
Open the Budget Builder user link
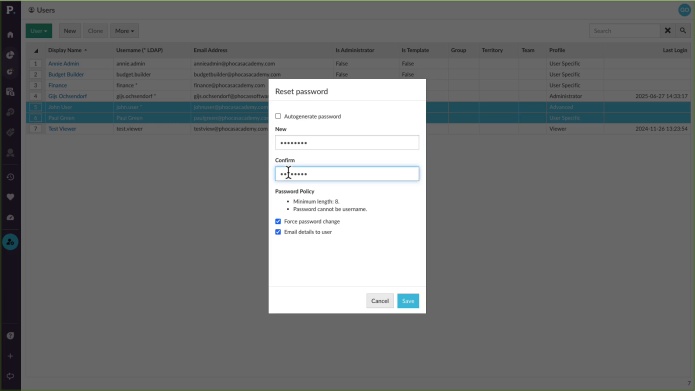click(66, 74)
